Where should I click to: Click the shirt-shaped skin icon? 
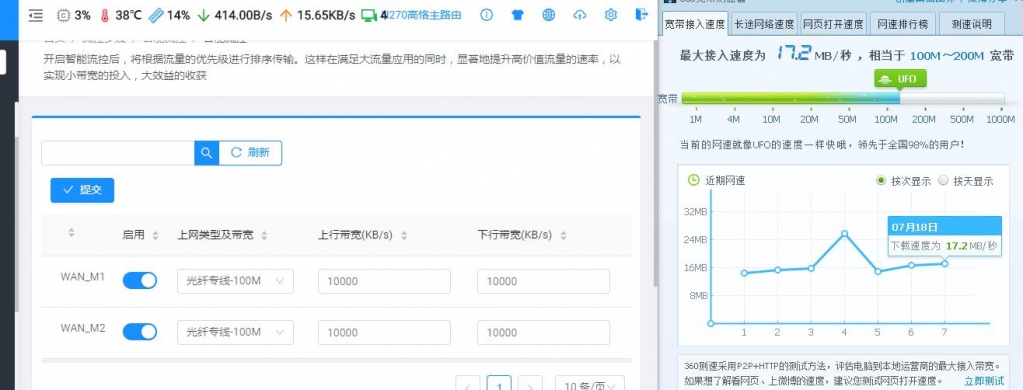[517, 15]
